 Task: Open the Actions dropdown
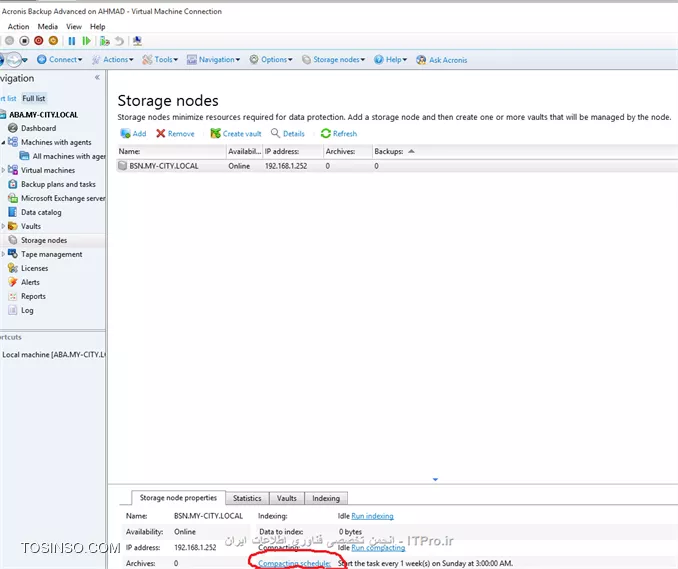point(112,60)
